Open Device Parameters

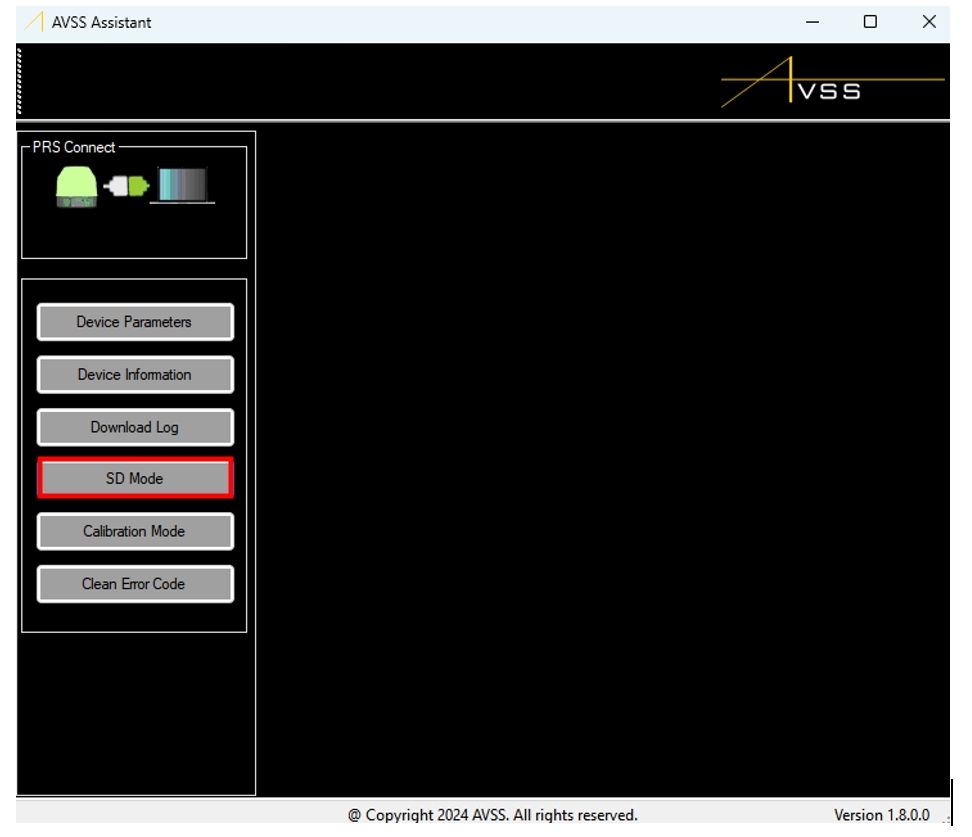135,322
